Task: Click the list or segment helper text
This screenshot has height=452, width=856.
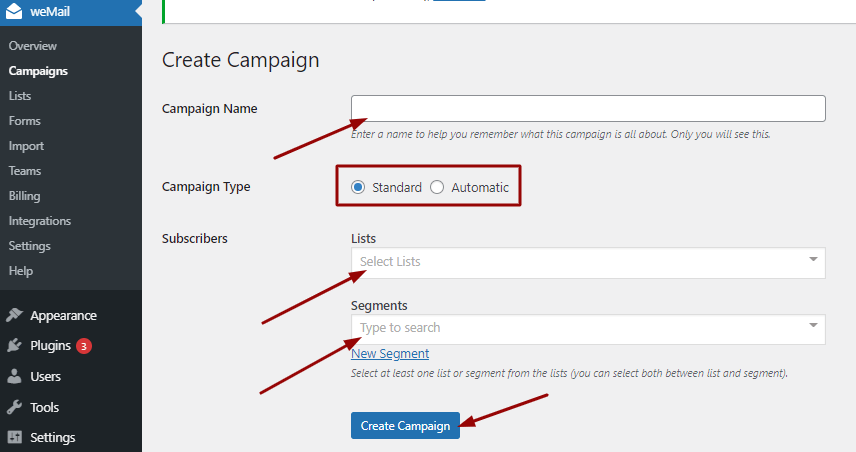Action: click(569, 373)
